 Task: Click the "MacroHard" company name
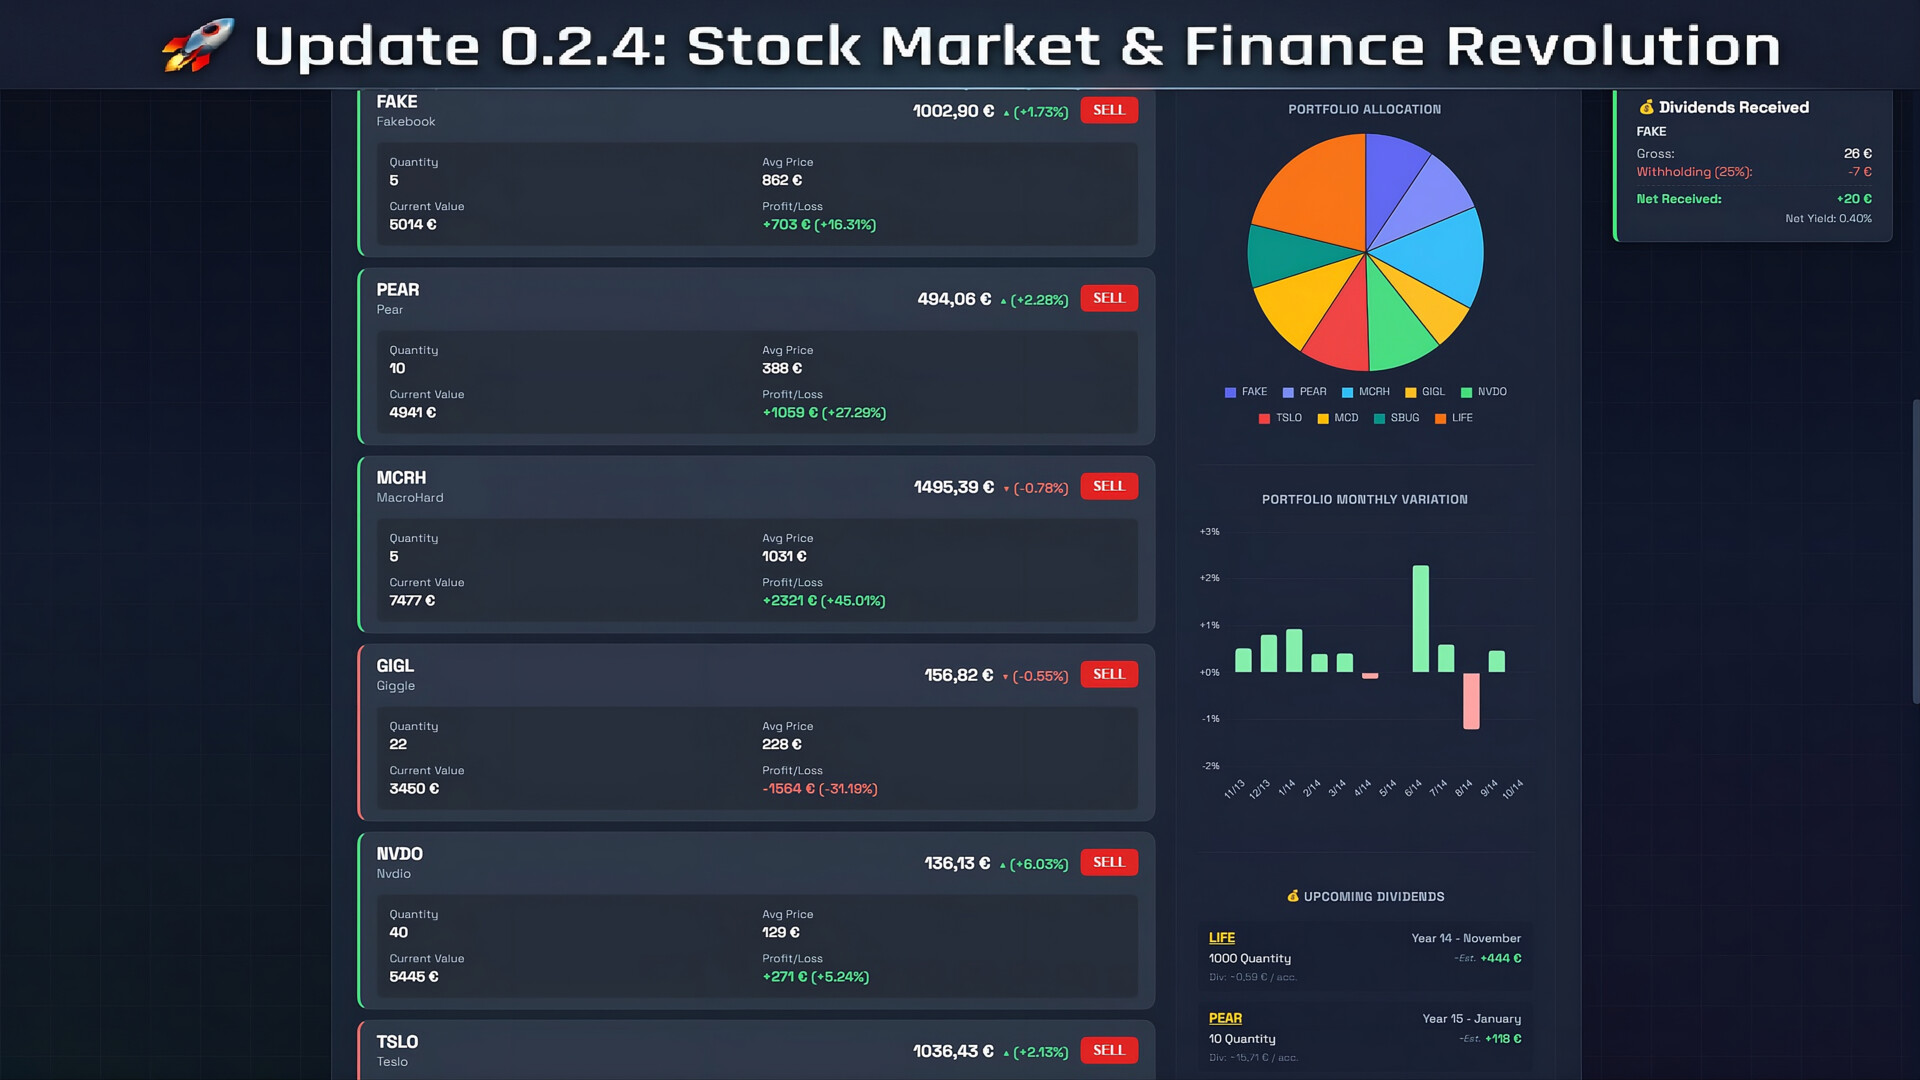[410, 498]
